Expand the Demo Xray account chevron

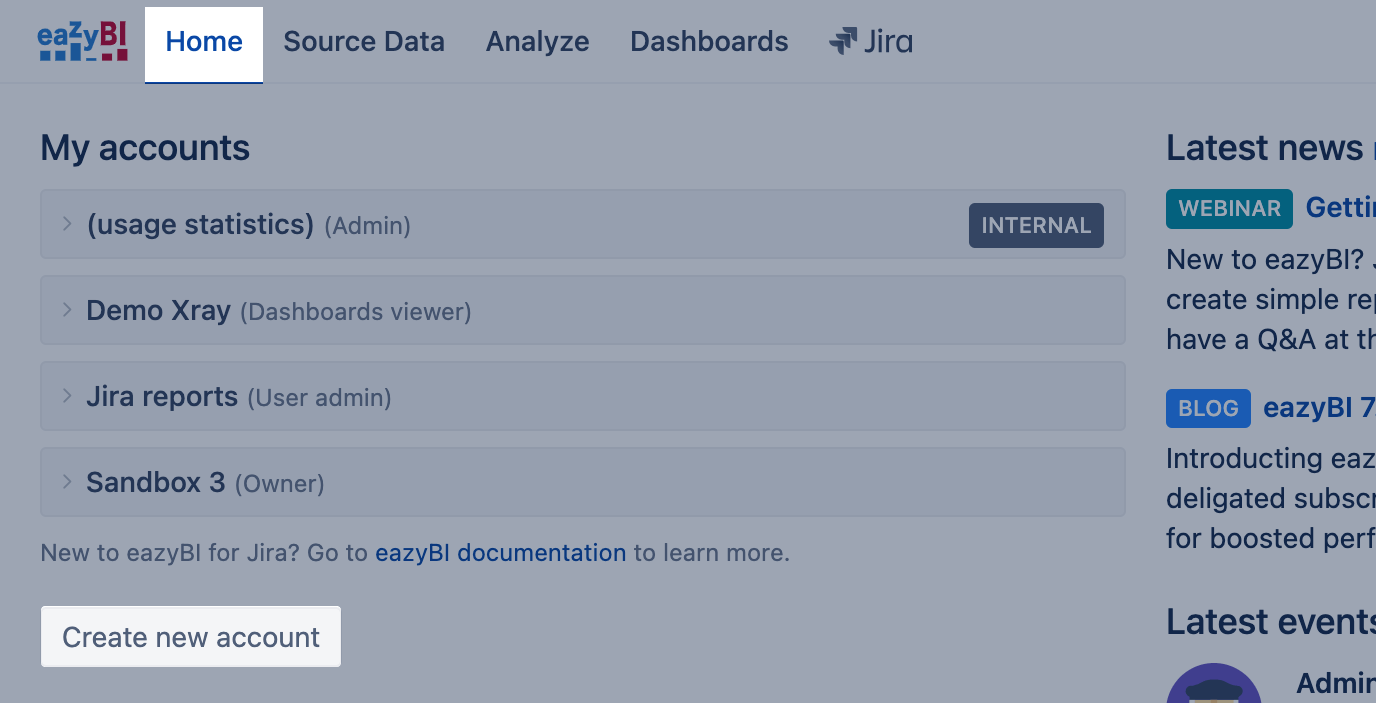point(67,310)
